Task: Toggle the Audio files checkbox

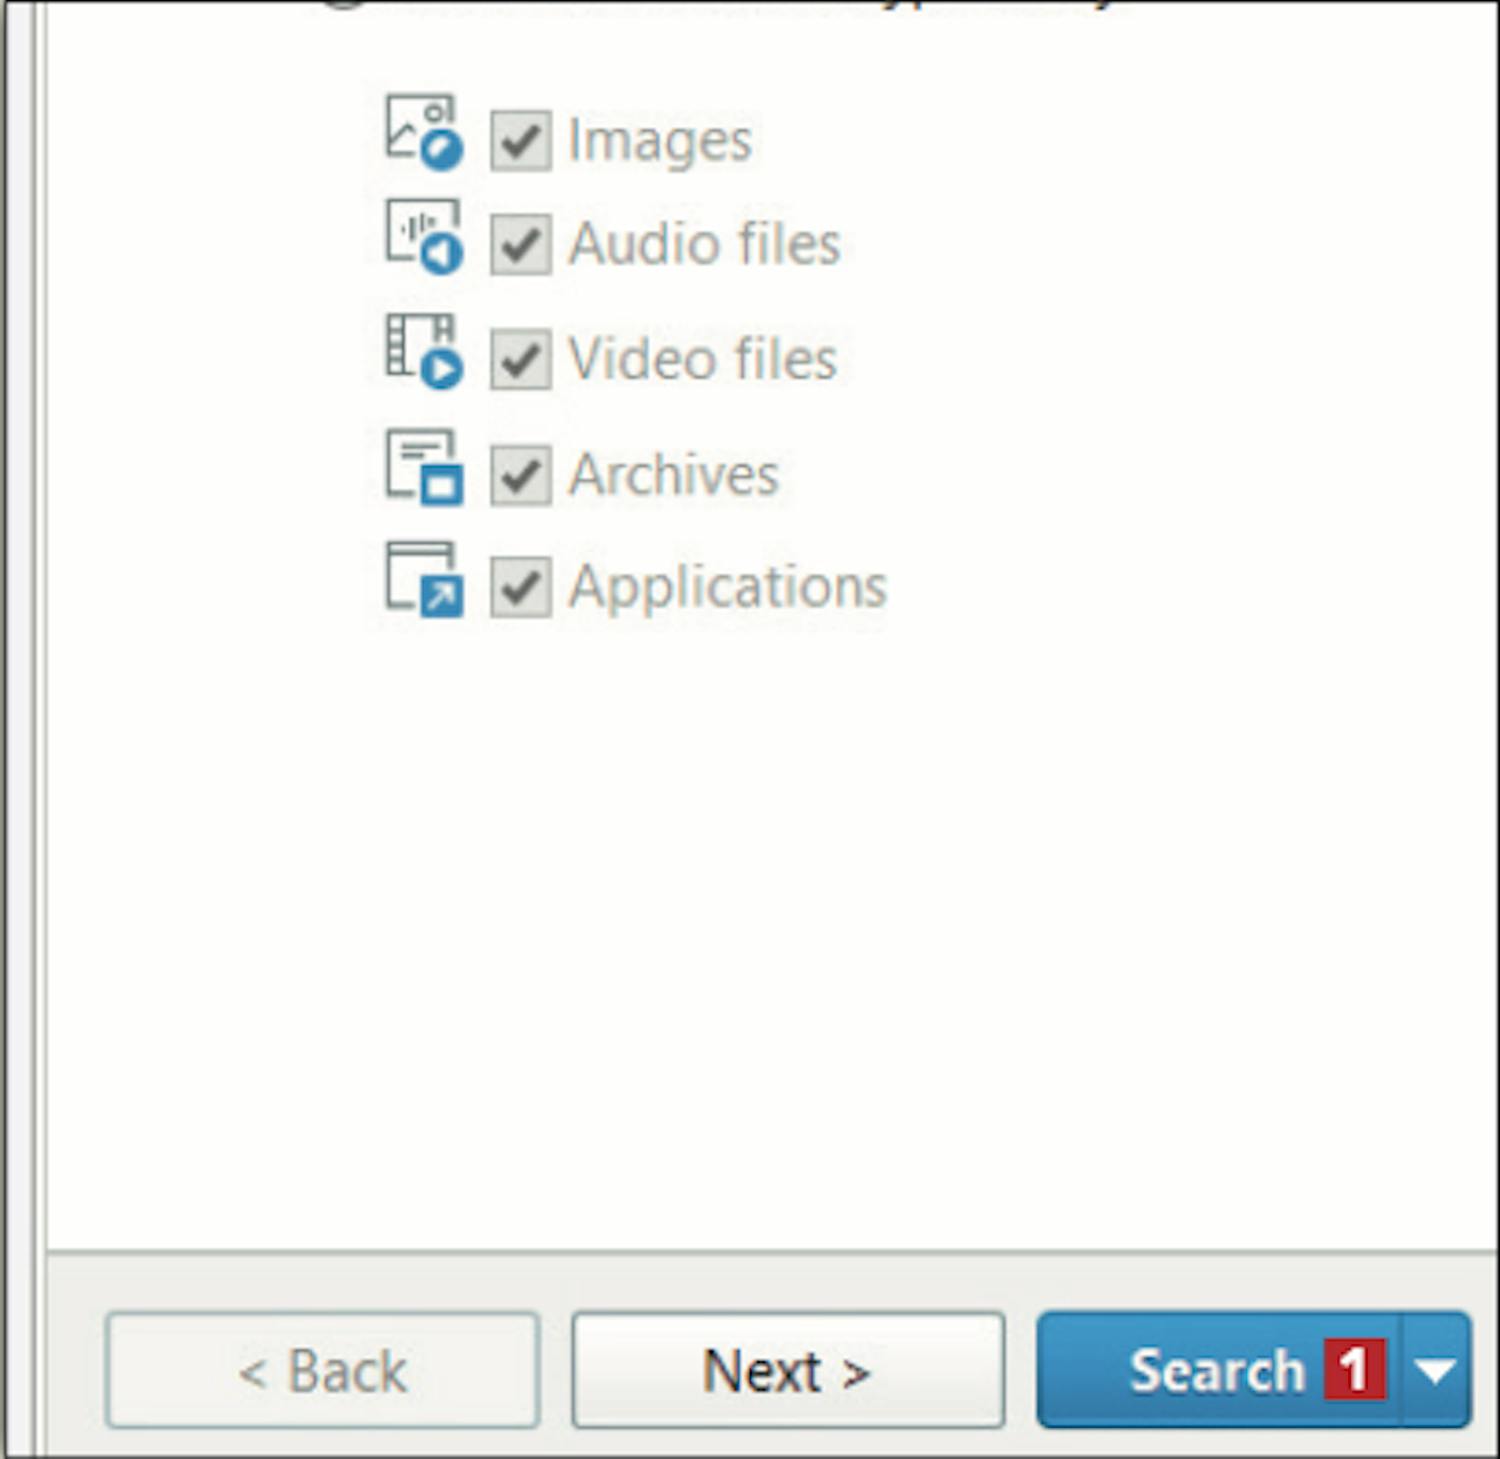Action: (520, 244)
